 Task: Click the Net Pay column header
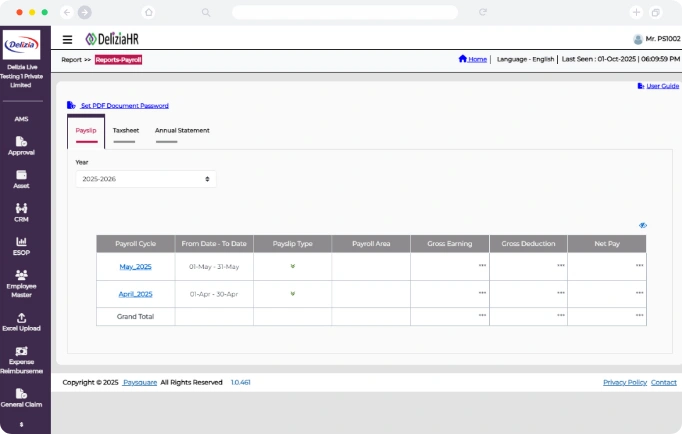click(x=607, y=244)
